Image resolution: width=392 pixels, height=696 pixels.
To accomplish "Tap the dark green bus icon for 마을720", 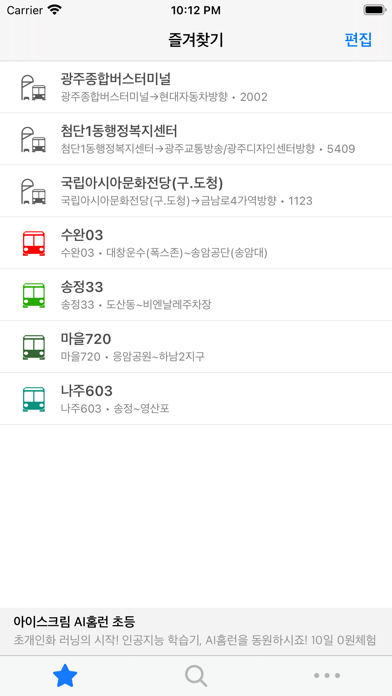I will 34,347.
